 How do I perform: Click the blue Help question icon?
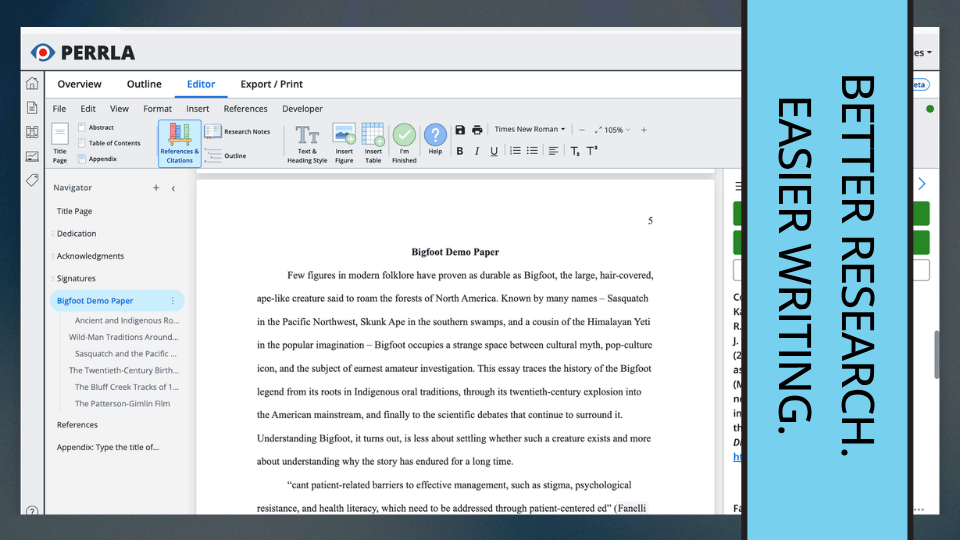coord(435,140)
